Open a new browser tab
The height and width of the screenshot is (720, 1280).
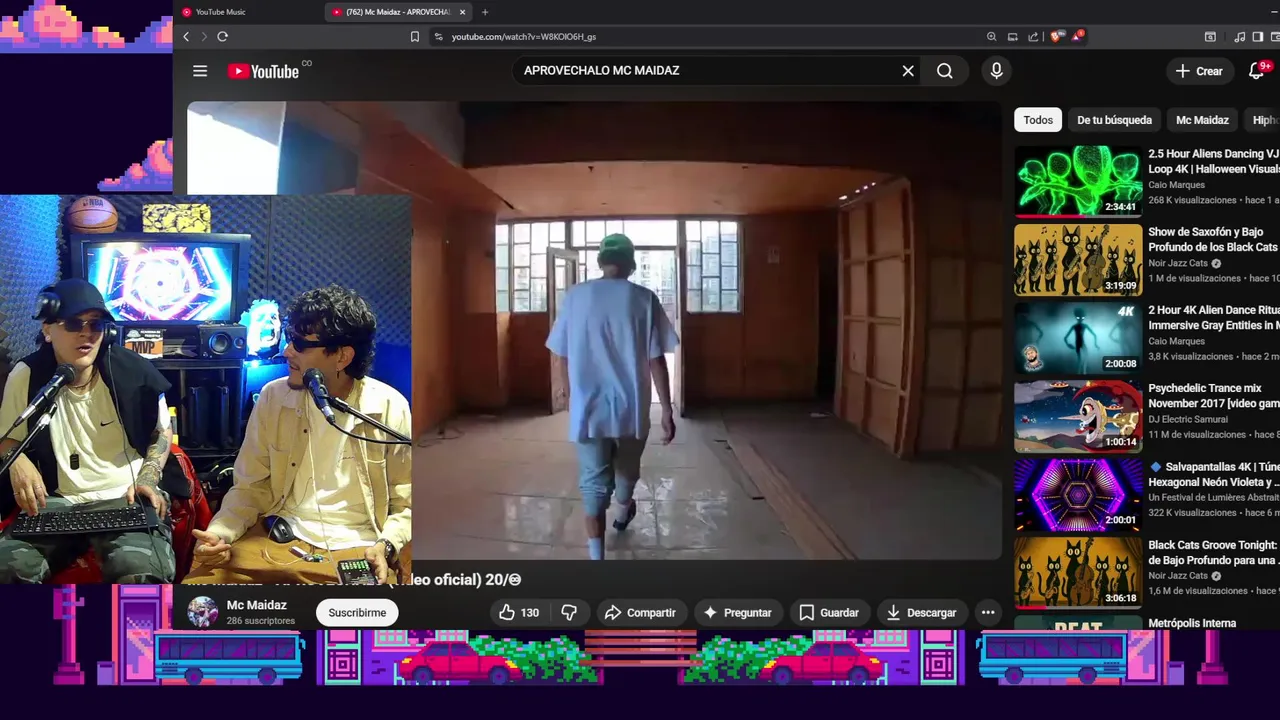click(485, 12)
